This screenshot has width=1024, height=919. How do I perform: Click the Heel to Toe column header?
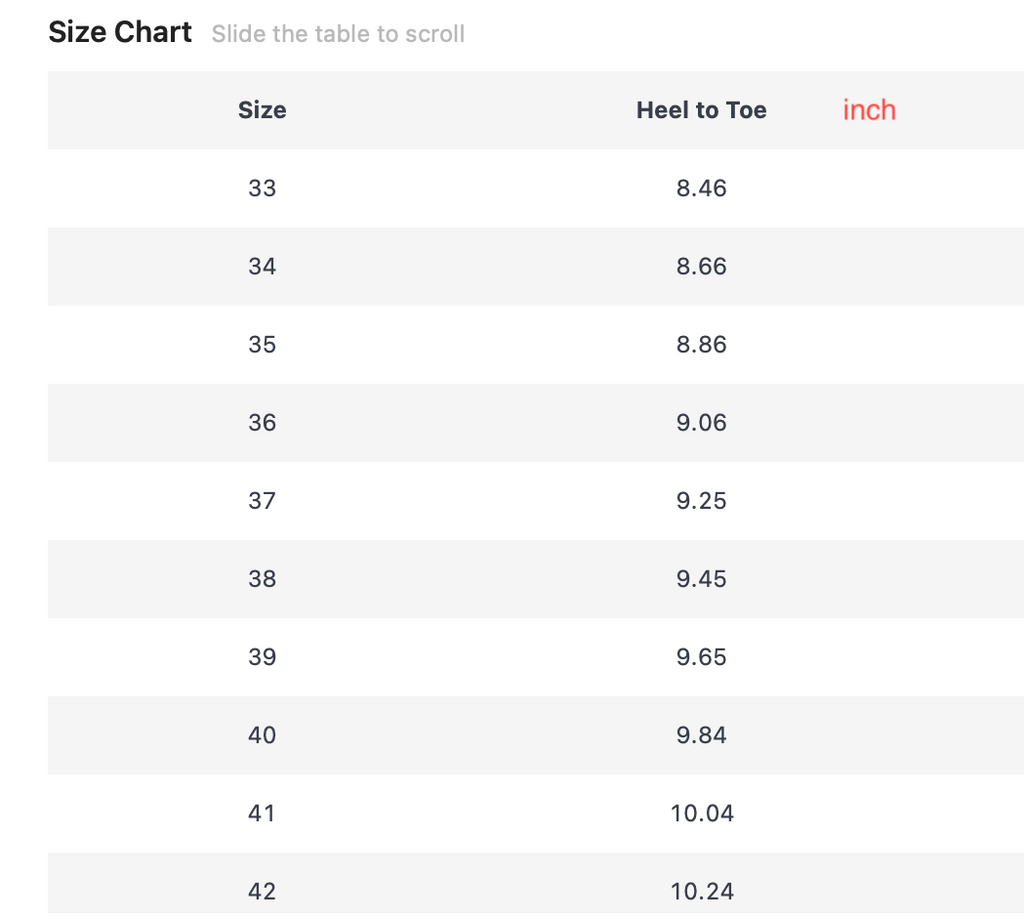click(701, 110)
